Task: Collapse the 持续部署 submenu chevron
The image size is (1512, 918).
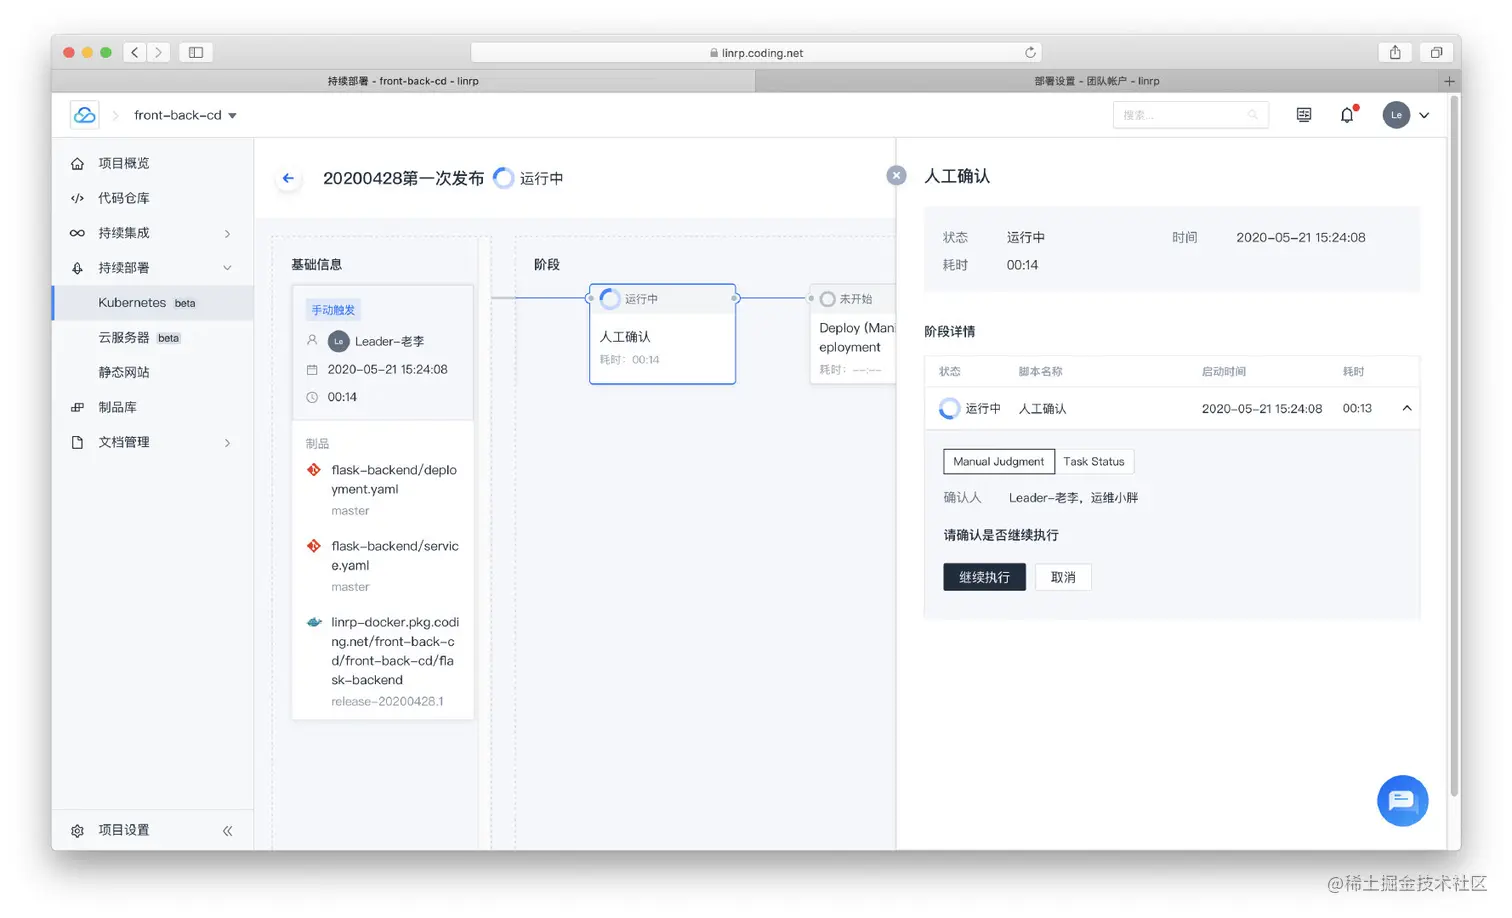Action: click(228, 268)
